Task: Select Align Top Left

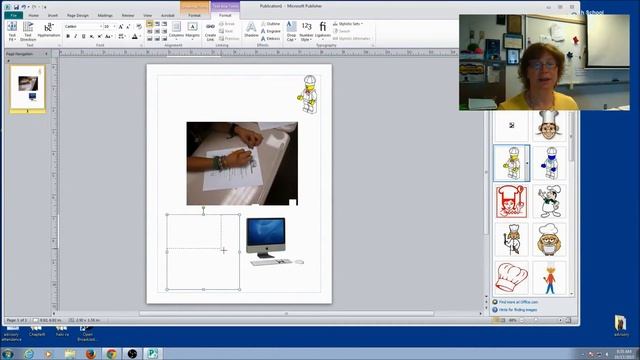Action: pos(150,24)
